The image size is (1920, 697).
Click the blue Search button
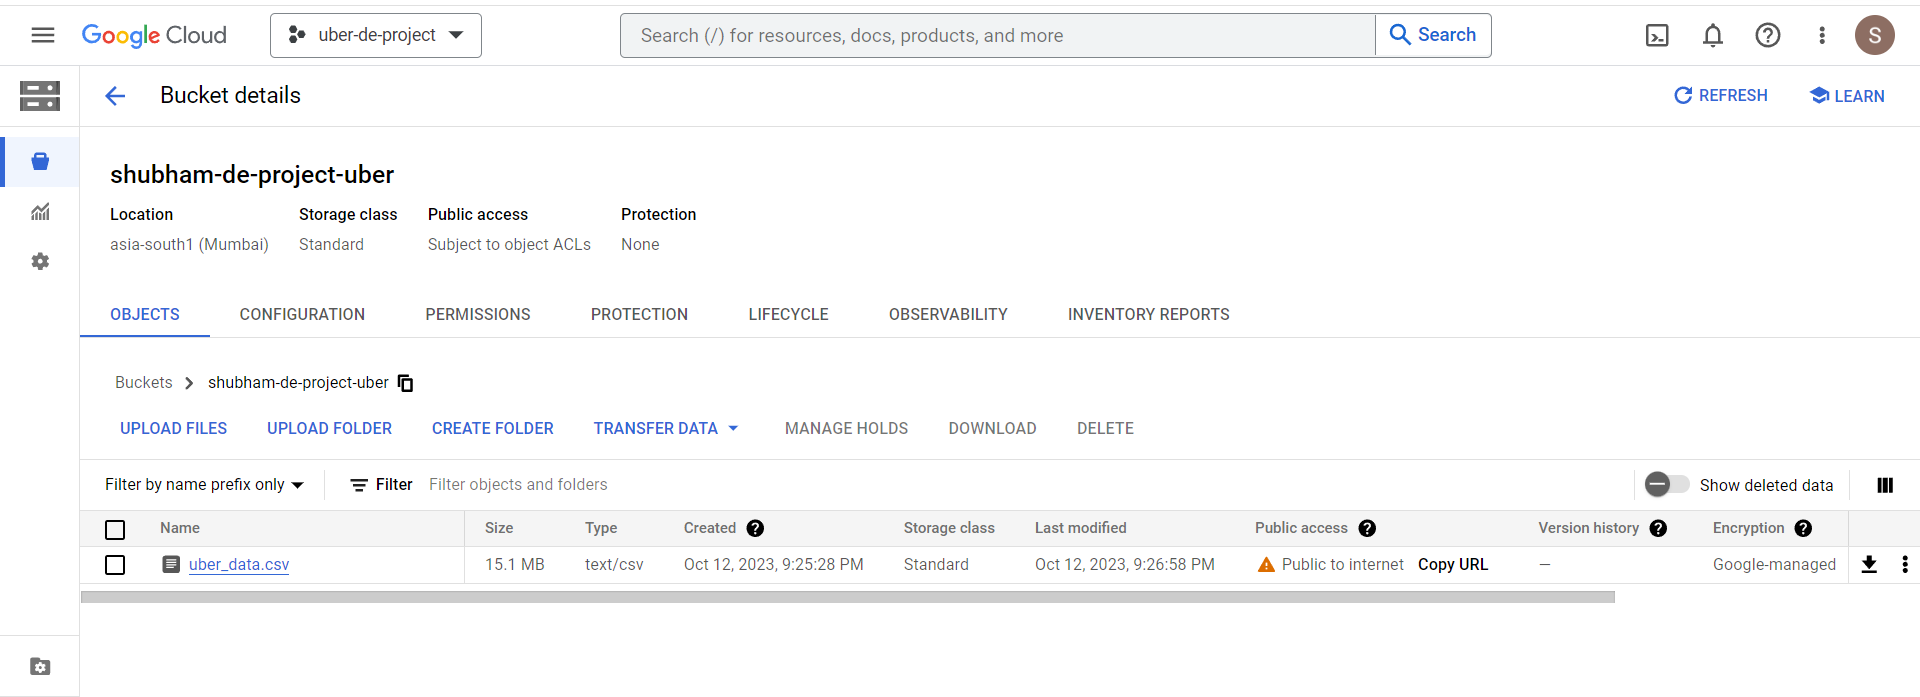(1433, 35)
